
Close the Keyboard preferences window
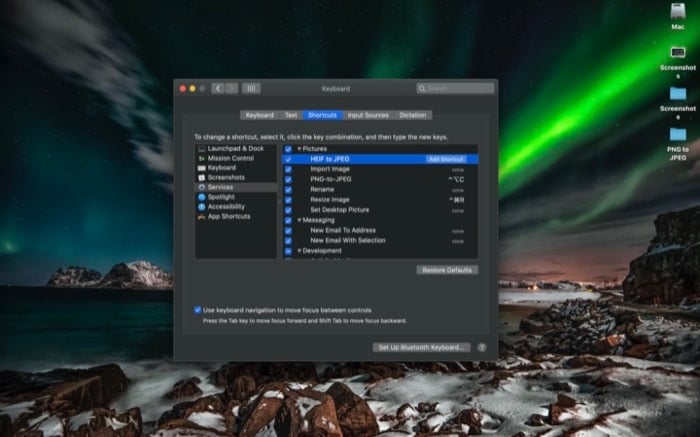pyautogui.click(x=183, y=88)
